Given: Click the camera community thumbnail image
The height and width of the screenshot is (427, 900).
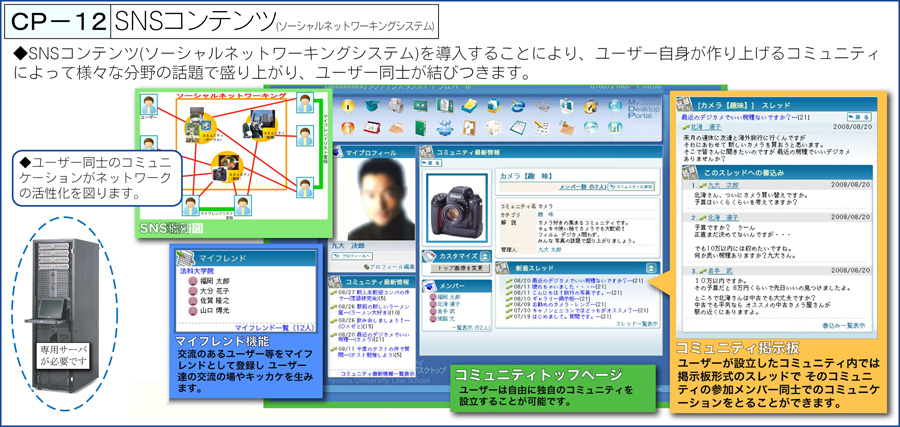Looking at the screenshot, I should 457,208.
